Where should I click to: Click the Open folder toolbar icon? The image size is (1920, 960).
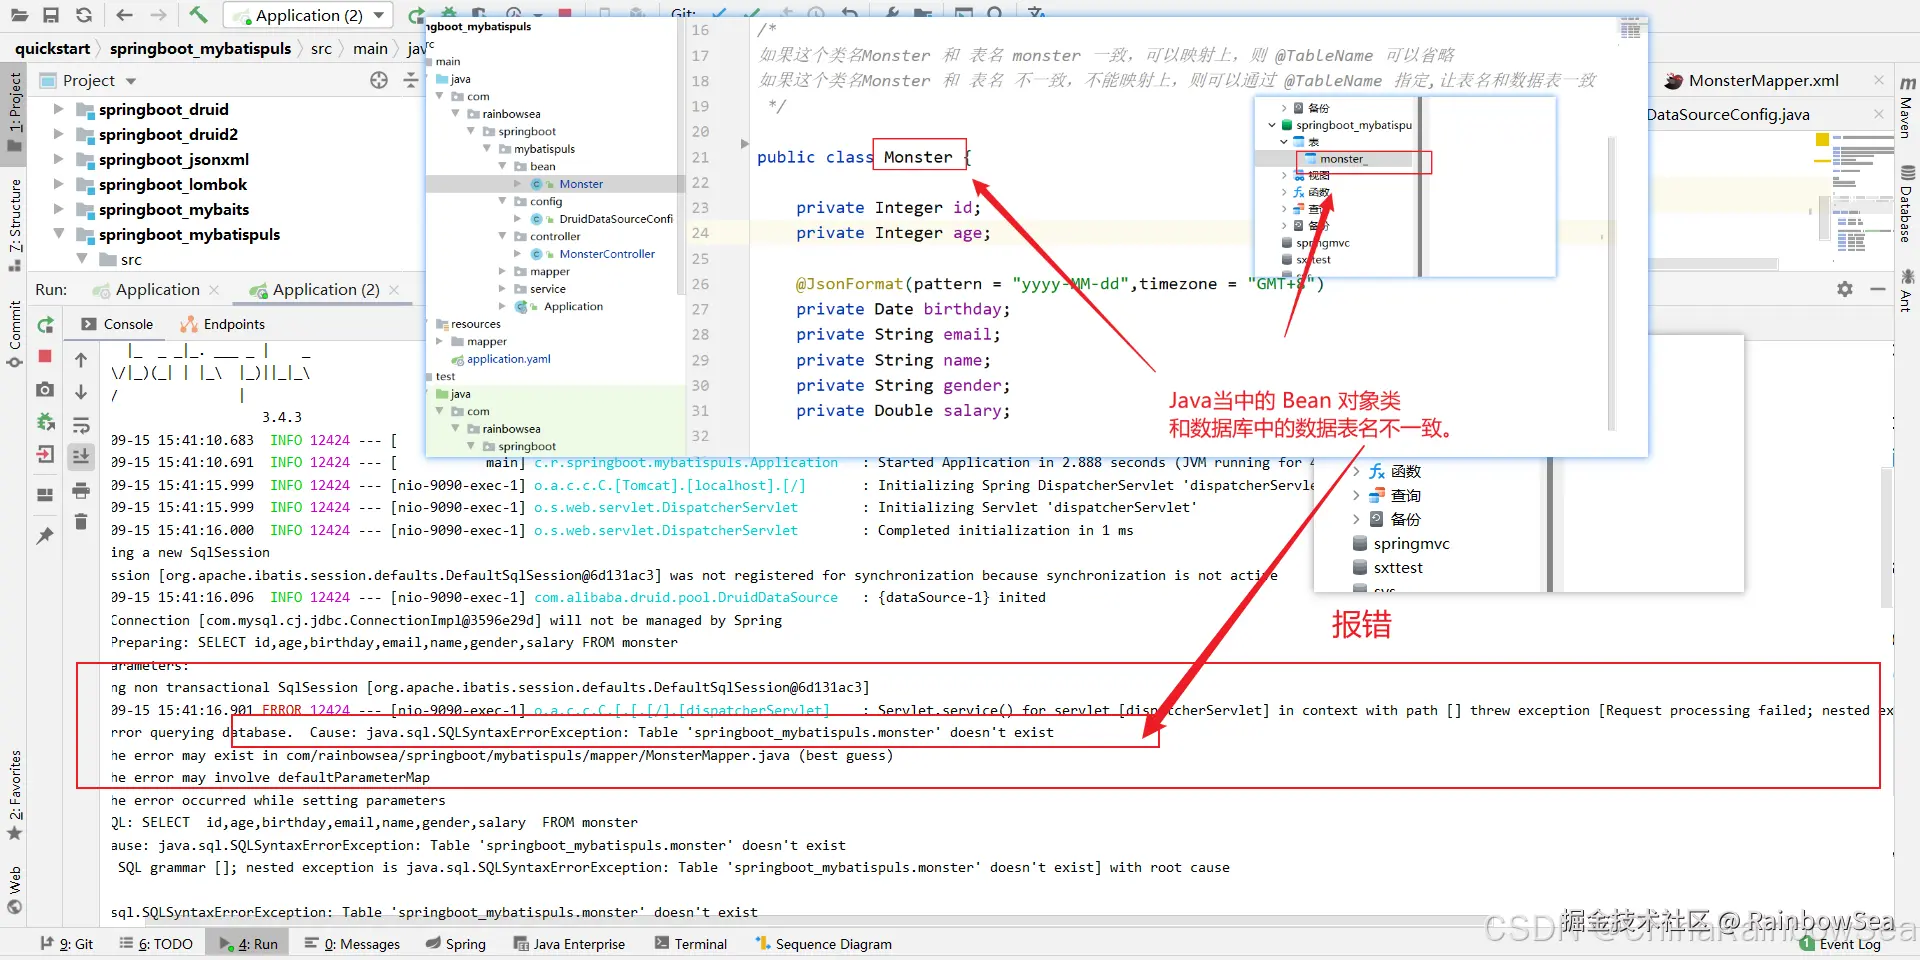click(19, 15)
